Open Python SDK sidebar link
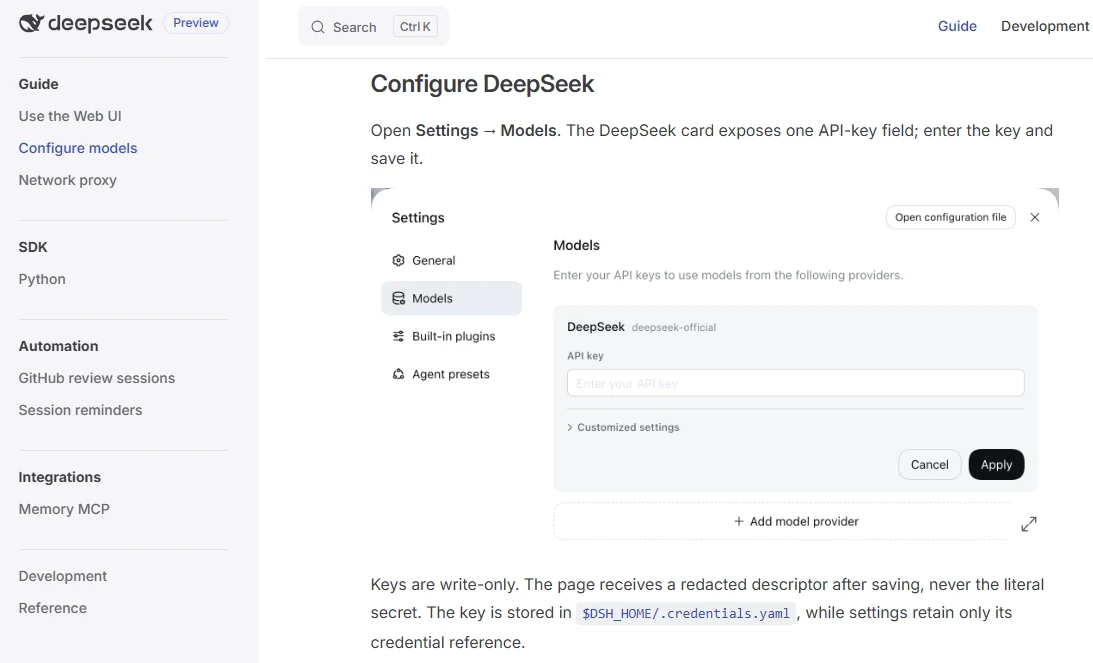1093x663 pixels. [42, 279]
